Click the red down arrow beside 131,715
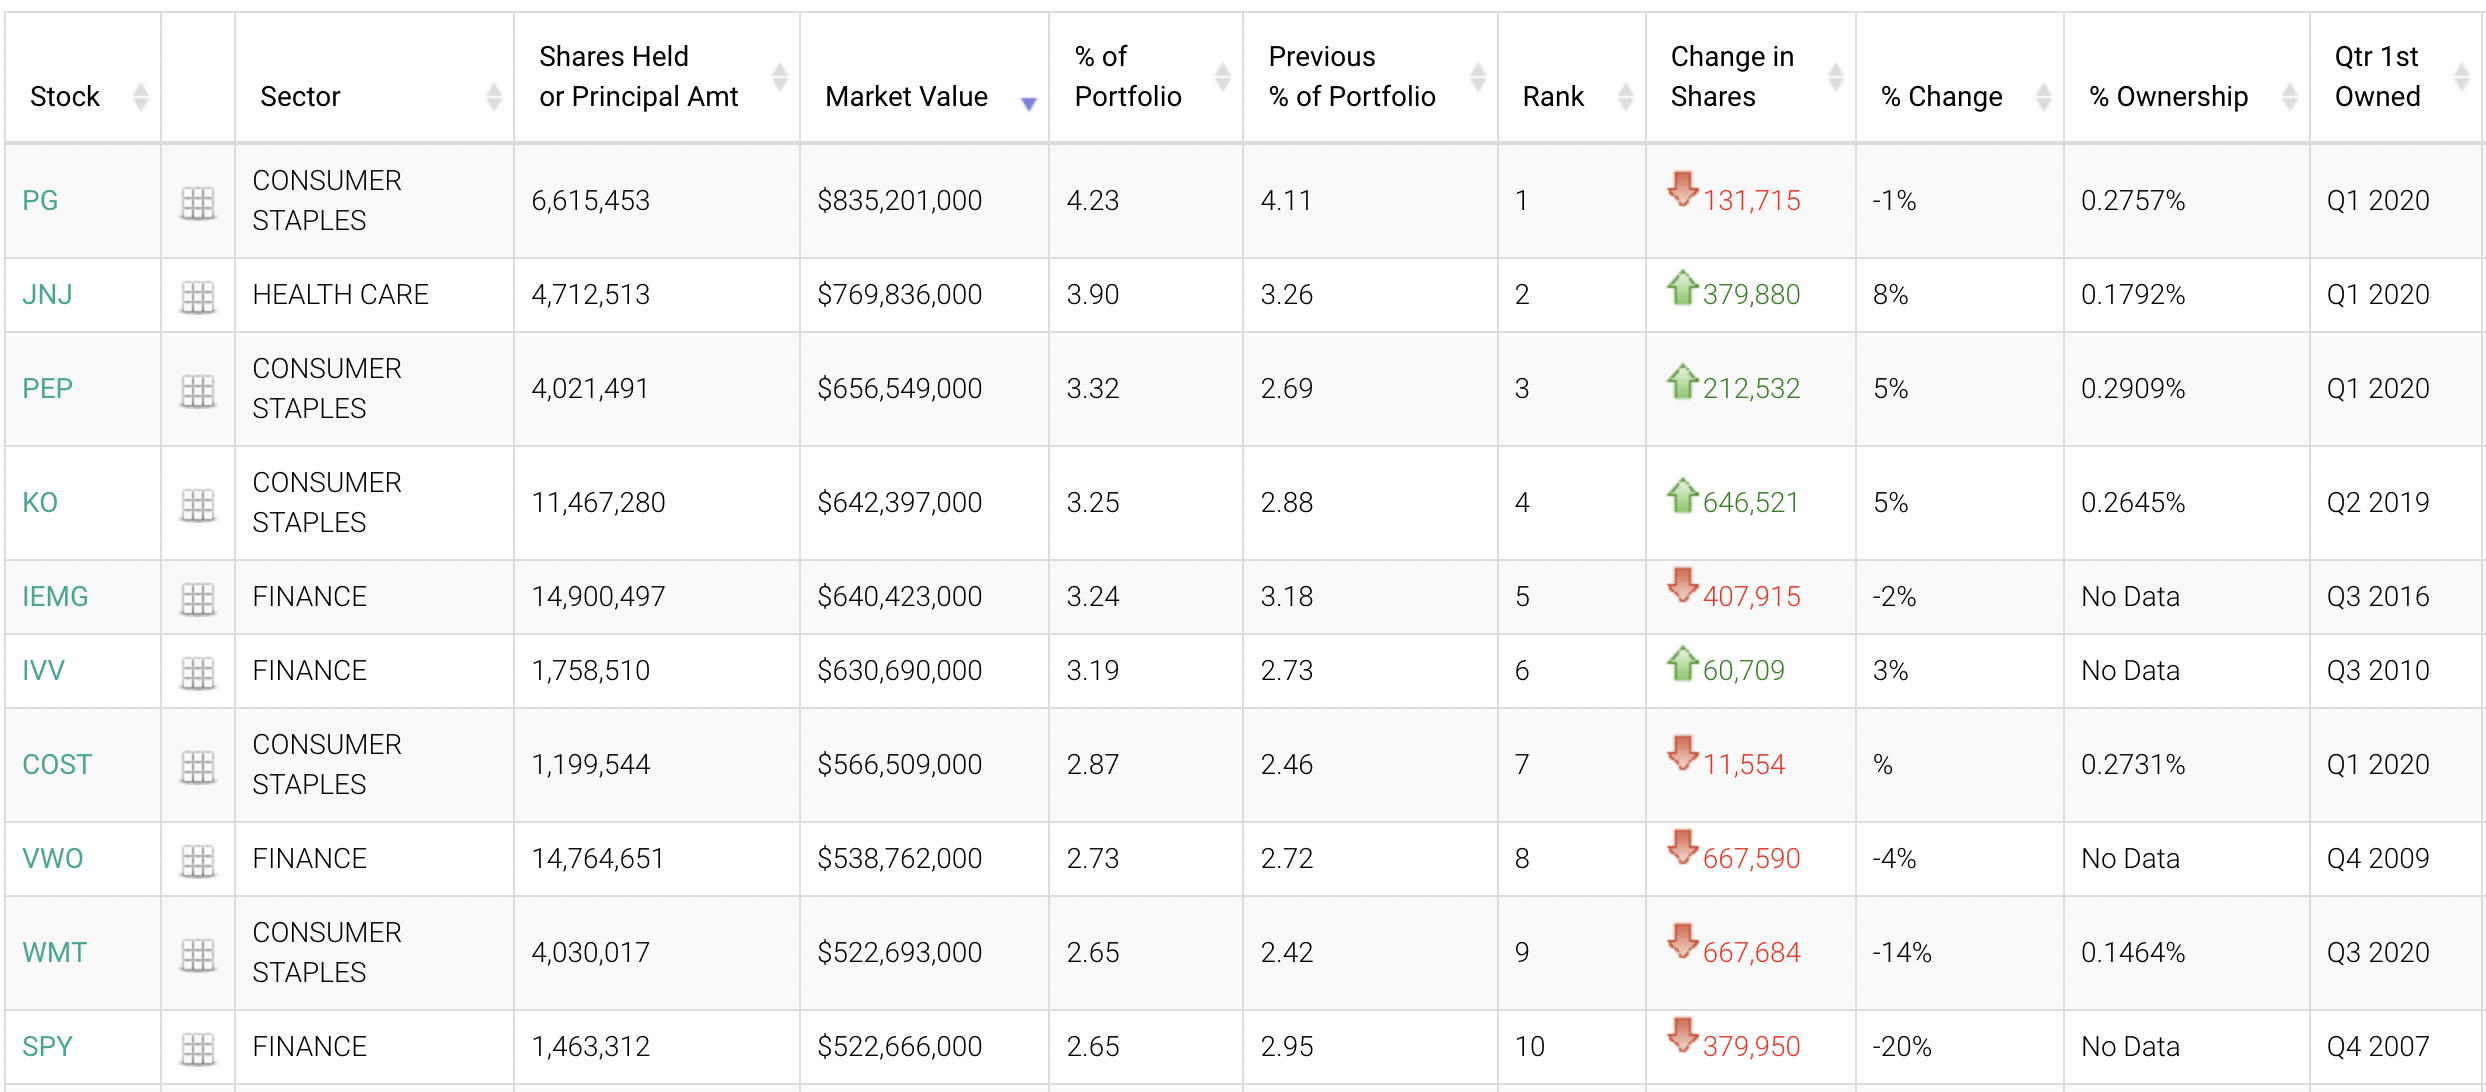 coord(1683,188)
